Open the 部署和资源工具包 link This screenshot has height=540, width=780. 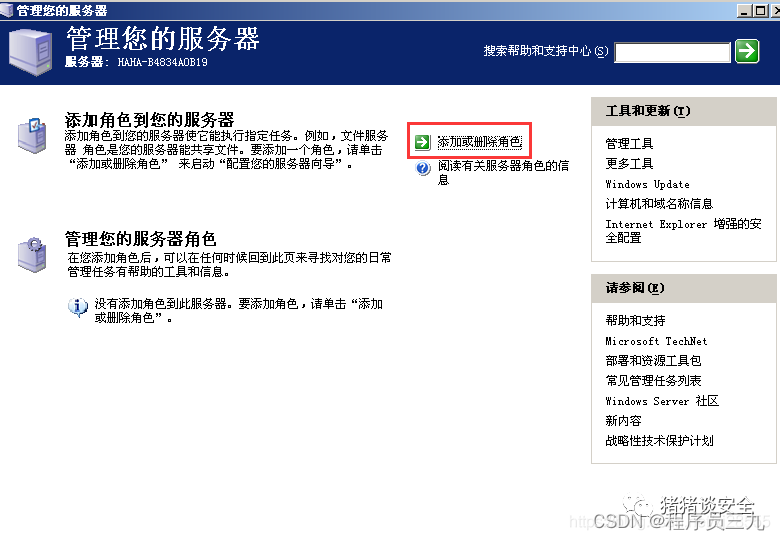point(653,360)
